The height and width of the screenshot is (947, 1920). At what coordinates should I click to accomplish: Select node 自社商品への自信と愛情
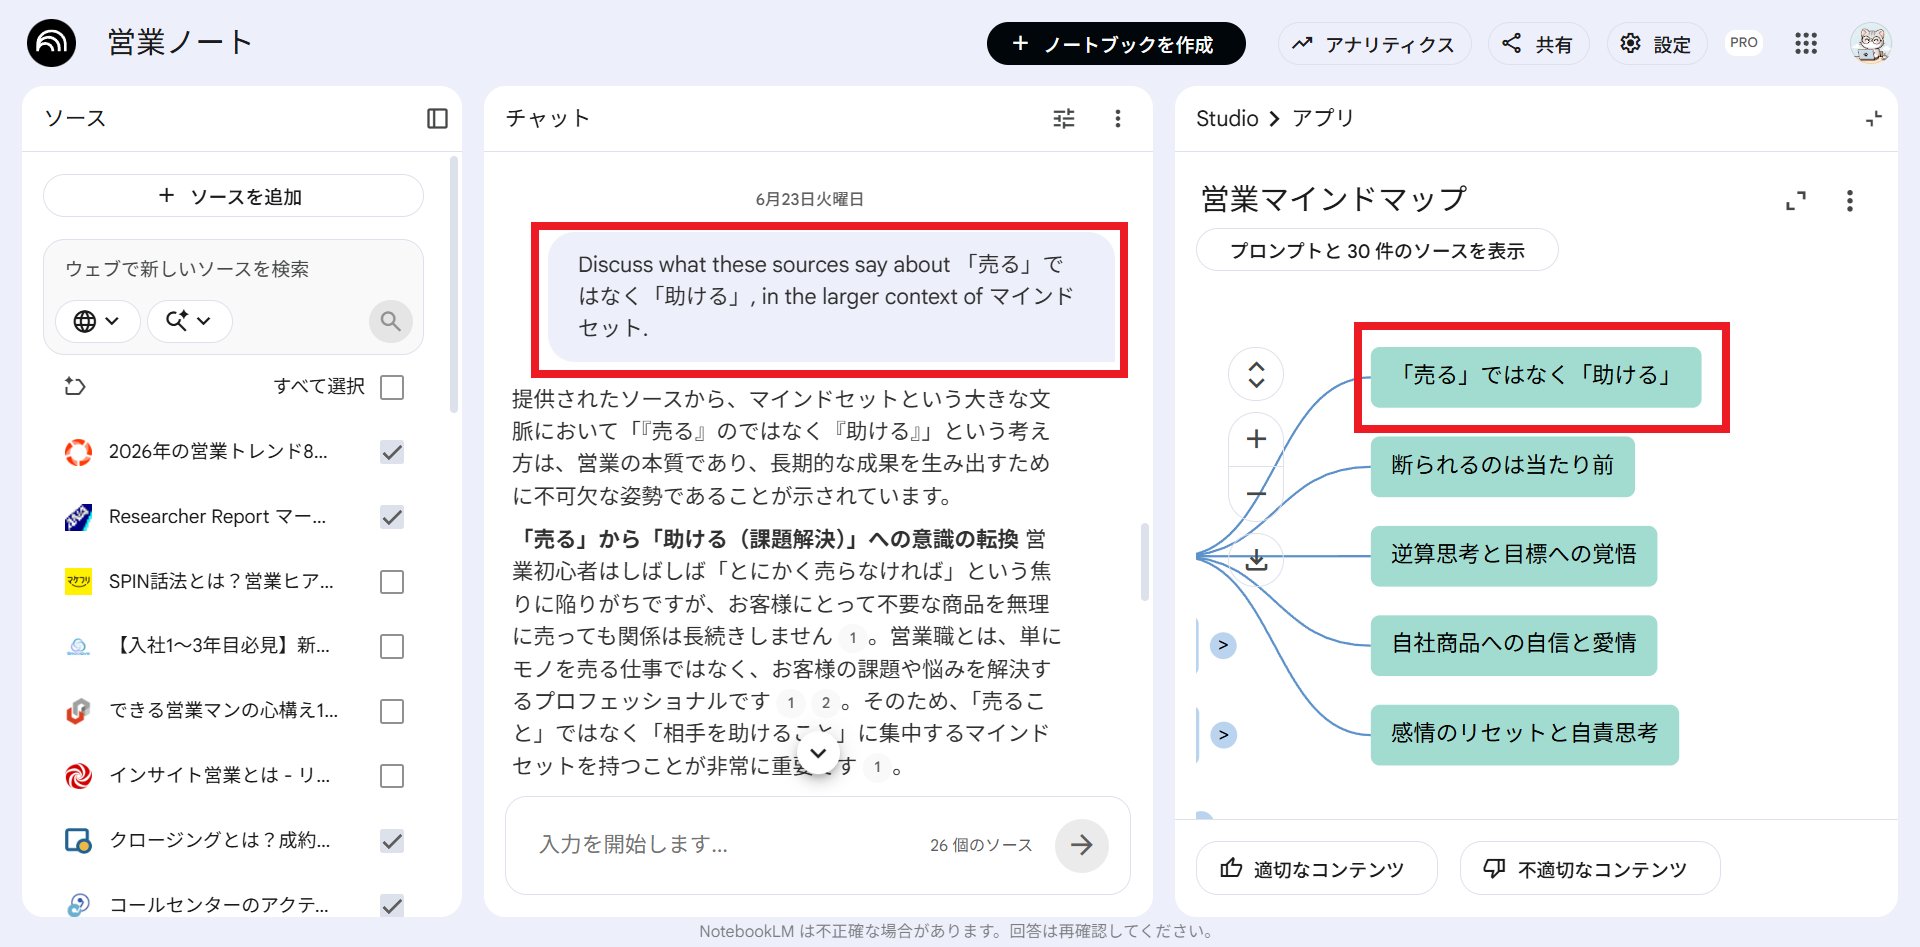pos(1513,645)
